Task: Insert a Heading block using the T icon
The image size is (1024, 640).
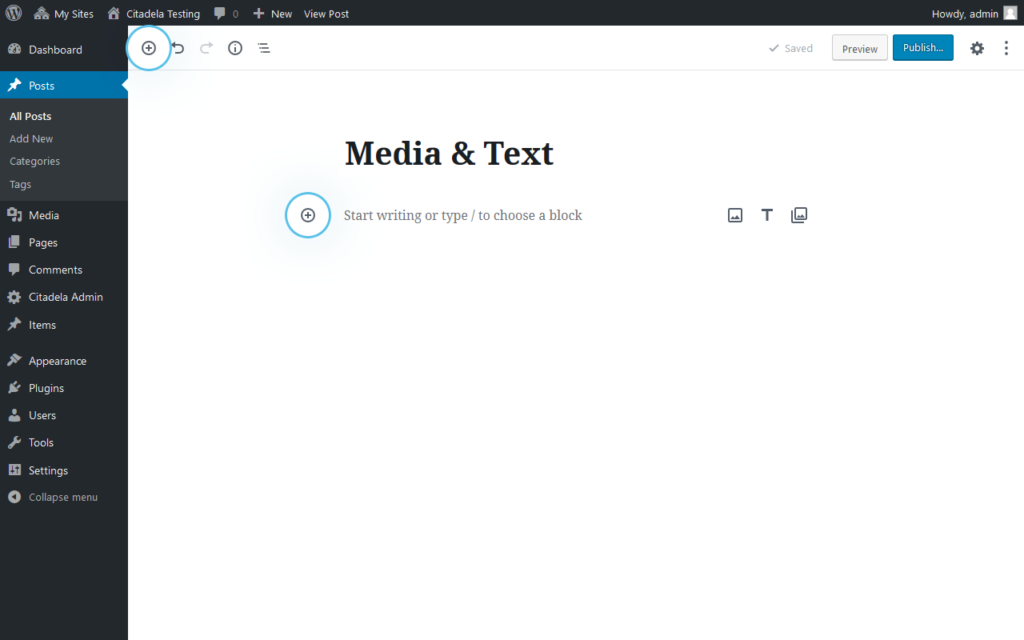Action: click(x=767, y=214)
